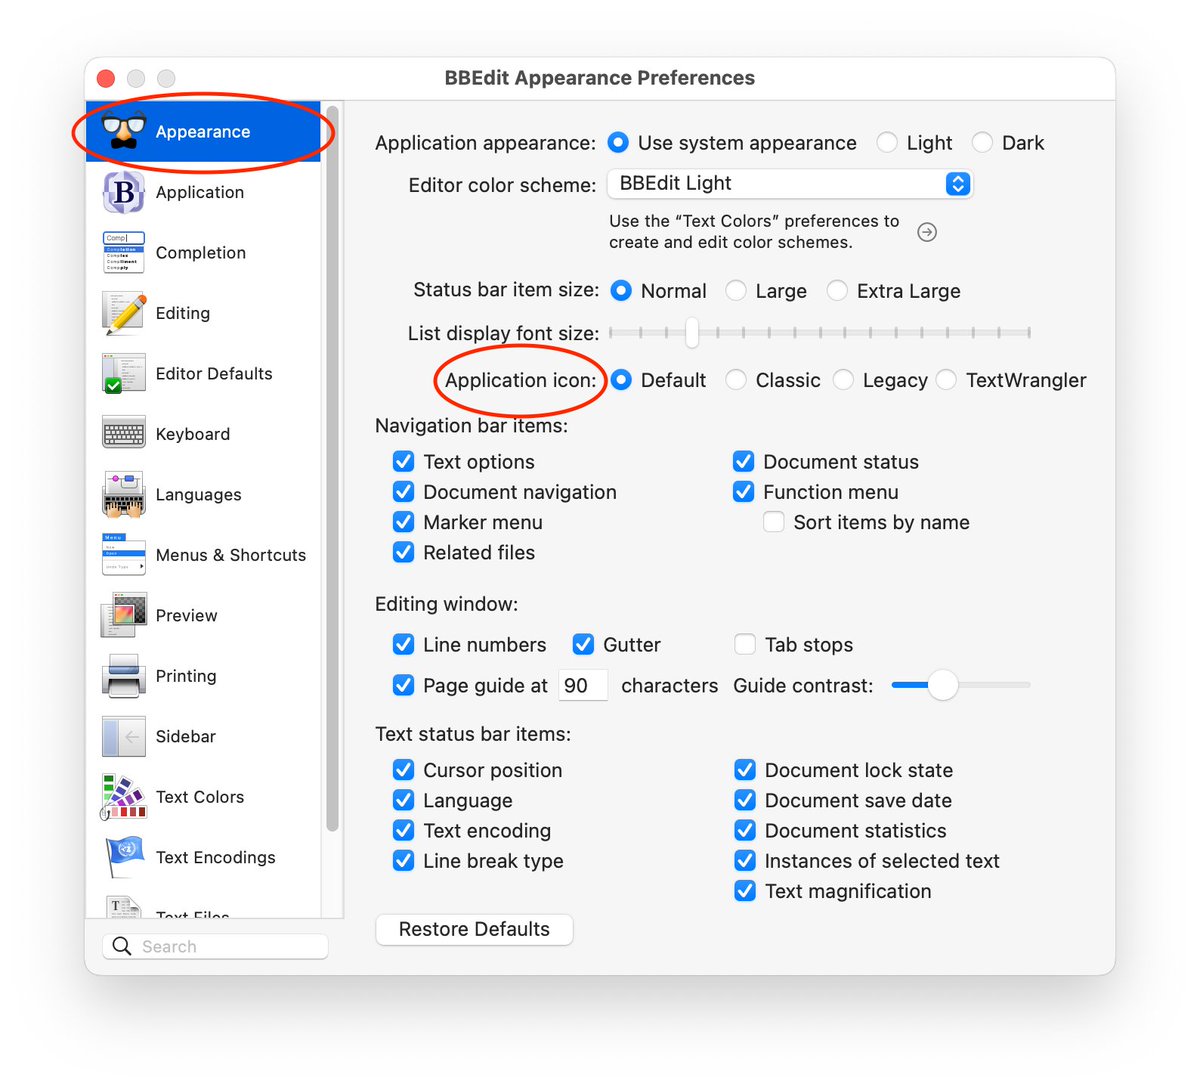The width and height of the screenshot is (1200, 1087).
Task: Set status bar item size to Large
Action: tap(736, 291)
